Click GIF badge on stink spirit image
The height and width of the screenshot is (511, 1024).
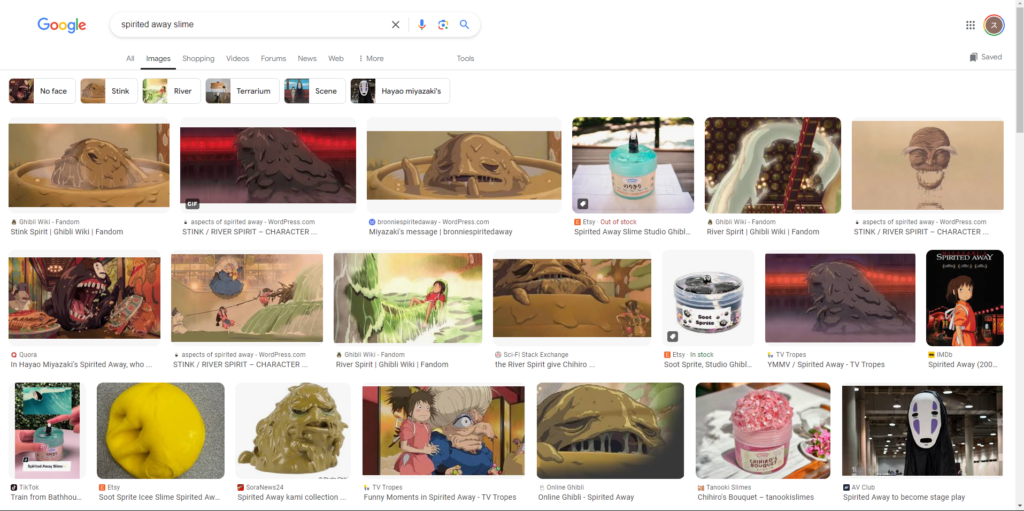tap(192, 204)
